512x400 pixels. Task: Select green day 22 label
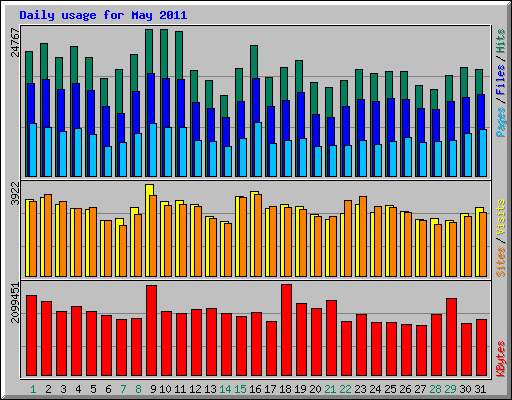click(x=345, y=389)
